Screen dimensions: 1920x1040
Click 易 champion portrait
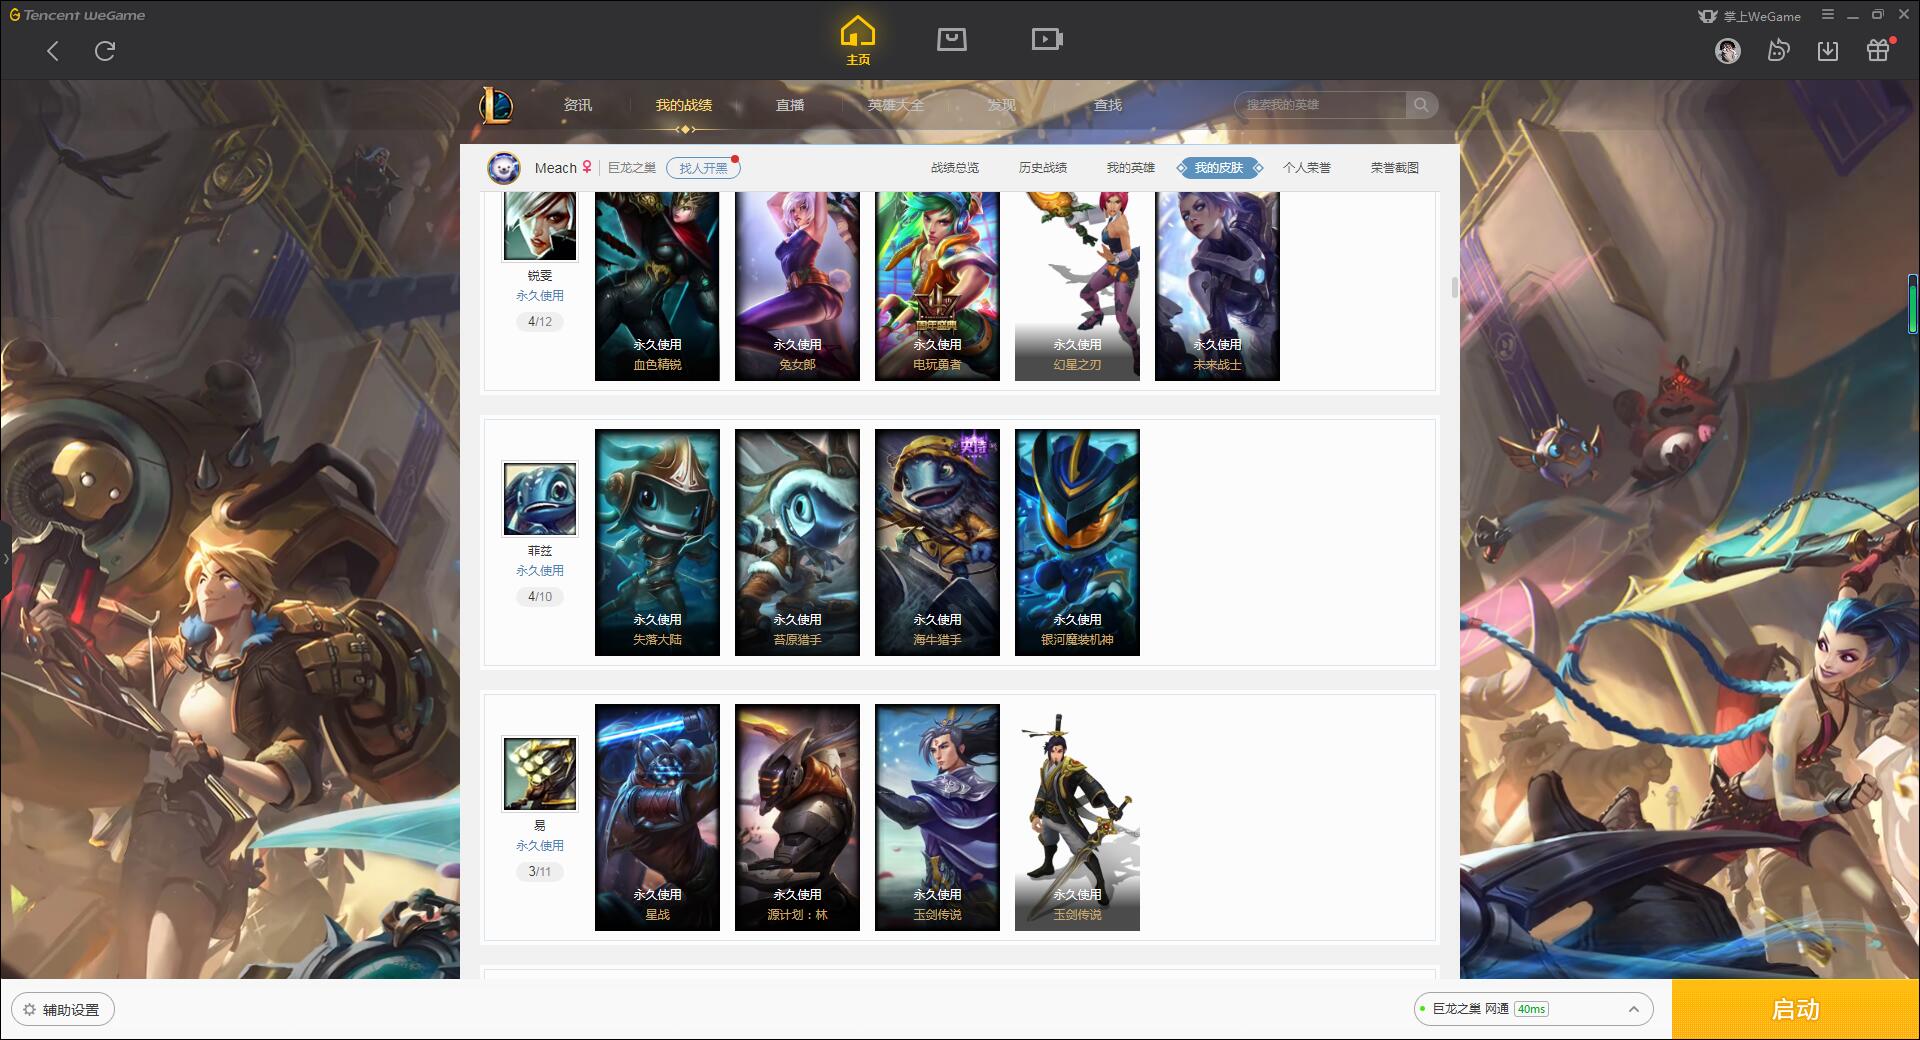[540, 774]
